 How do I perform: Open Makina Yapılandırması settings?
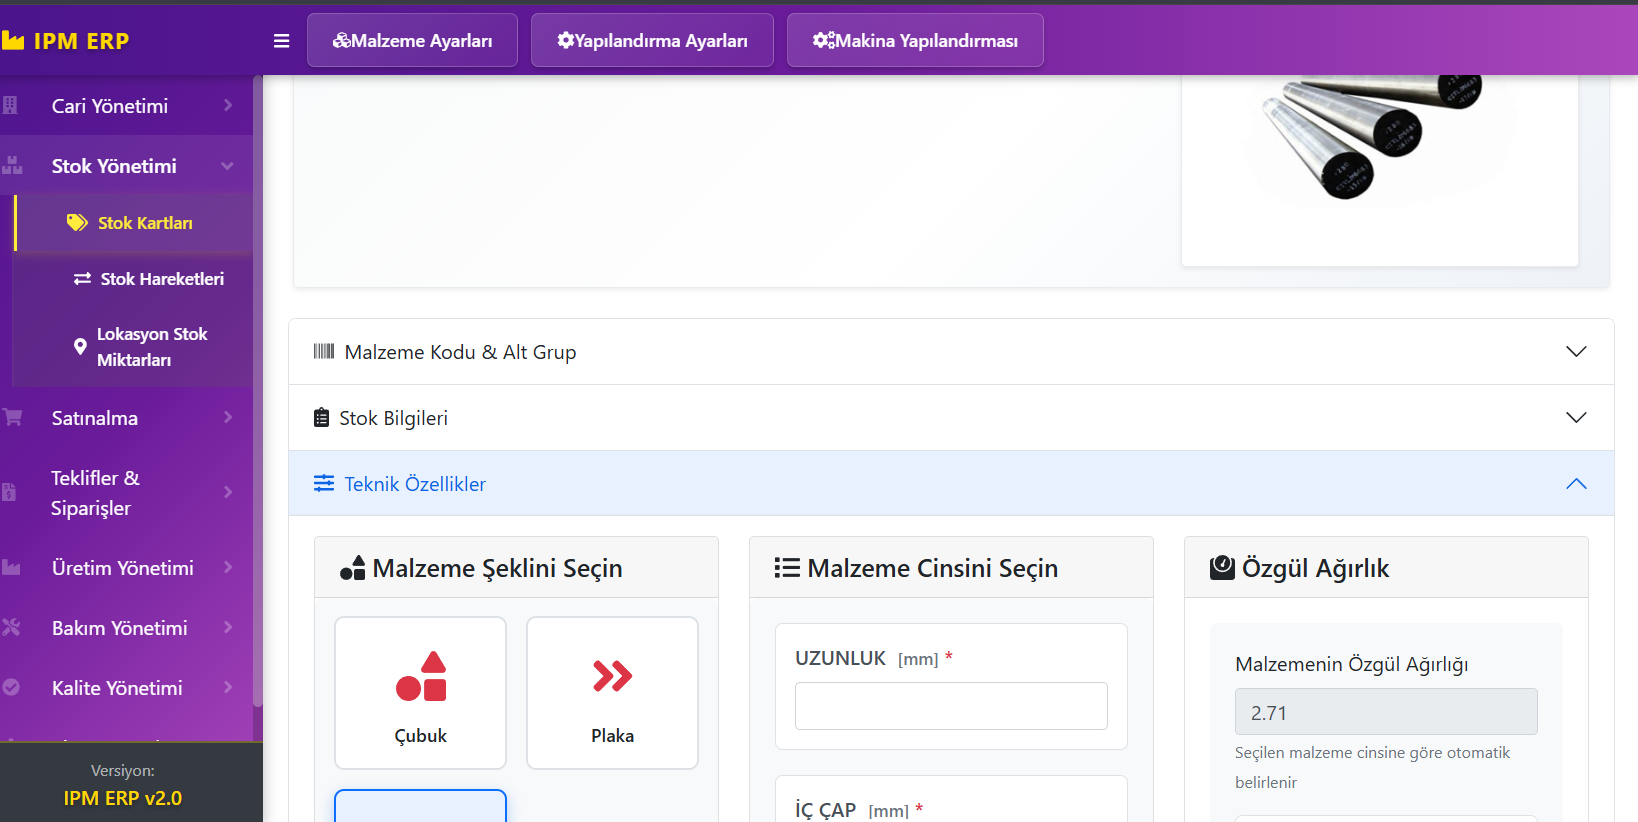915,40
